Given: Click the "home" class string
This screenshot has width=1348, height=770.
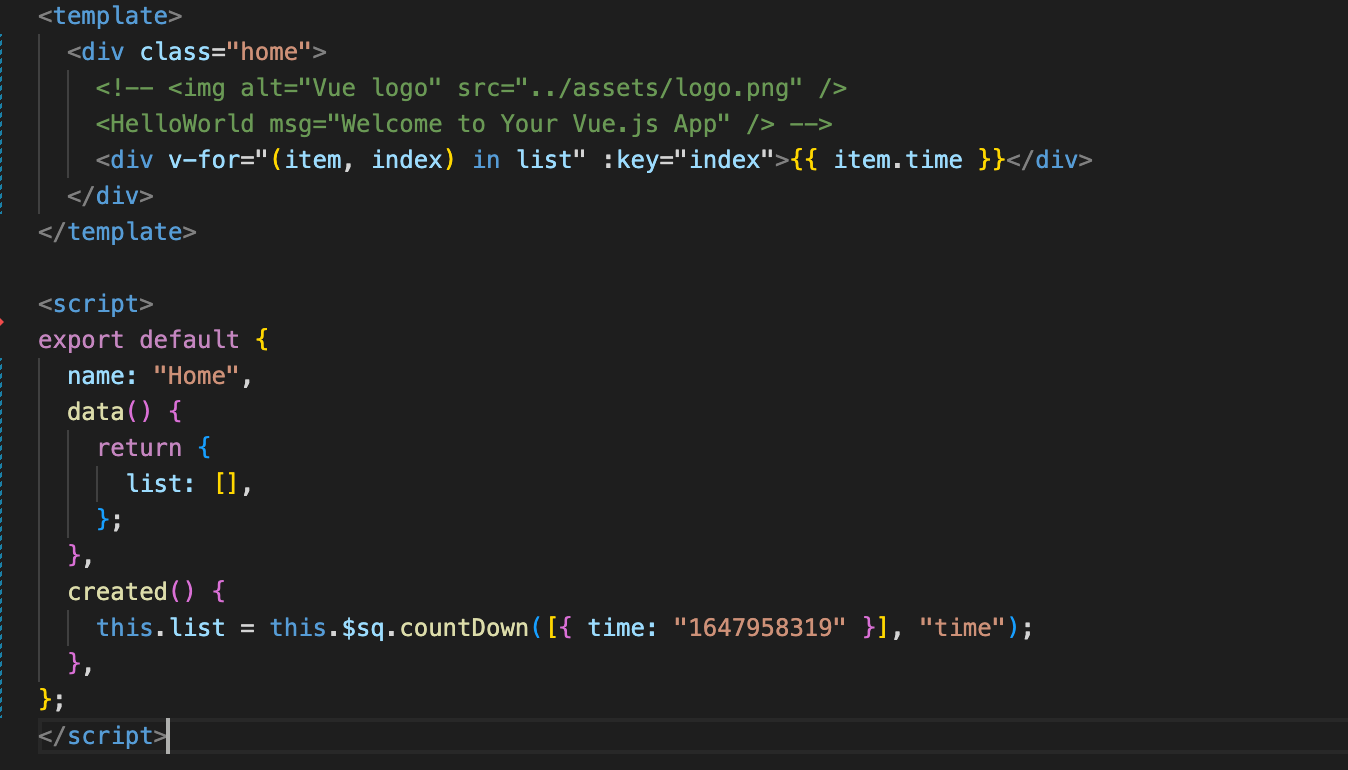Looking at the screenshot, I should click(269, 52).
